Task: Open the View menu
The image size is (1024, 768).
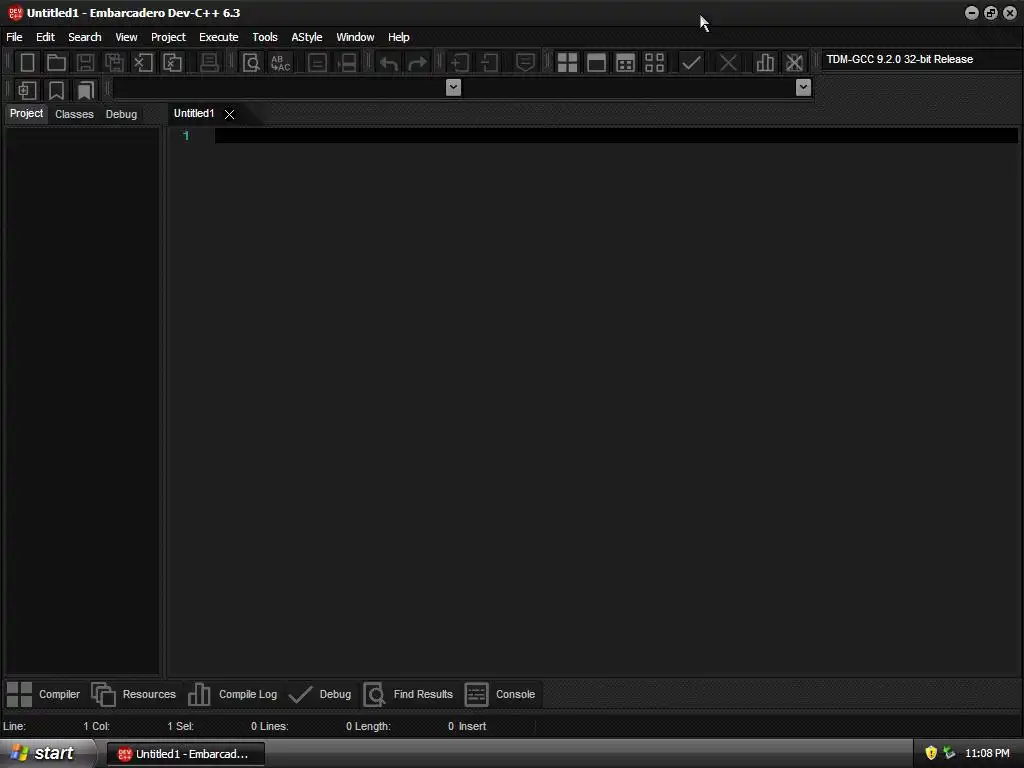Action: click(126, 37)
